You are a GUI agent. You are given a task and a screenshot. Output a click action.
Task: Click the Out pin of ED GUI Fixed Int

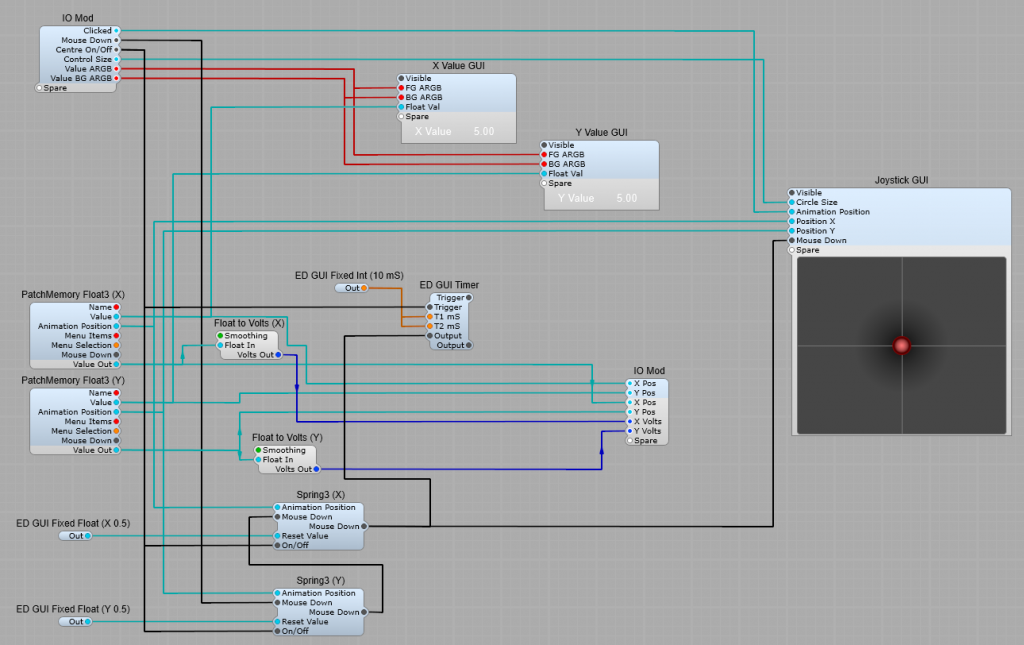[x=364, y=288]
